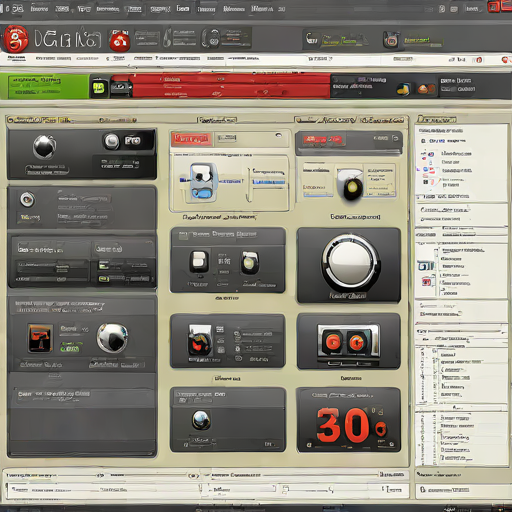Click the small ringed eye icon in dark panel
Screen dimensions: 512x512
[27, 199]
